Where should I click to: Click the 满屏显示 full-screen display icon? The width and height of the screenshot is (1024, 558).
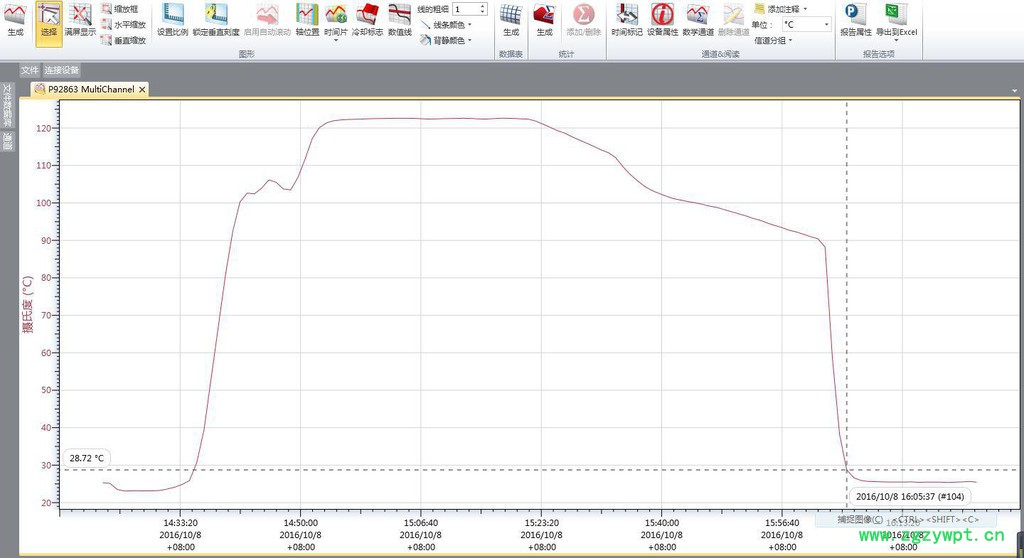80,20
